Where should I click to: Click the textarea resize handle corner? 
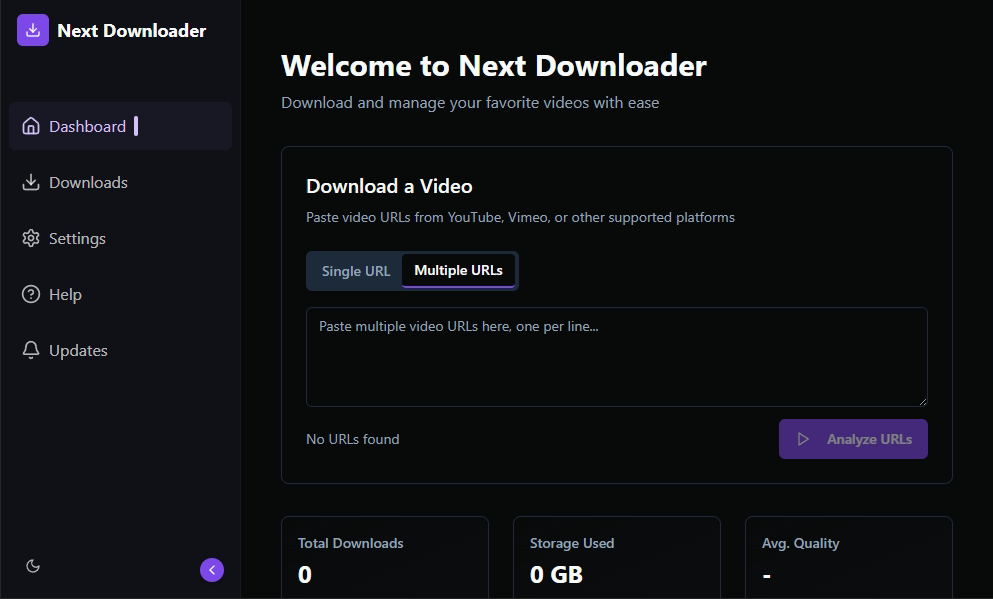point(923,400)
